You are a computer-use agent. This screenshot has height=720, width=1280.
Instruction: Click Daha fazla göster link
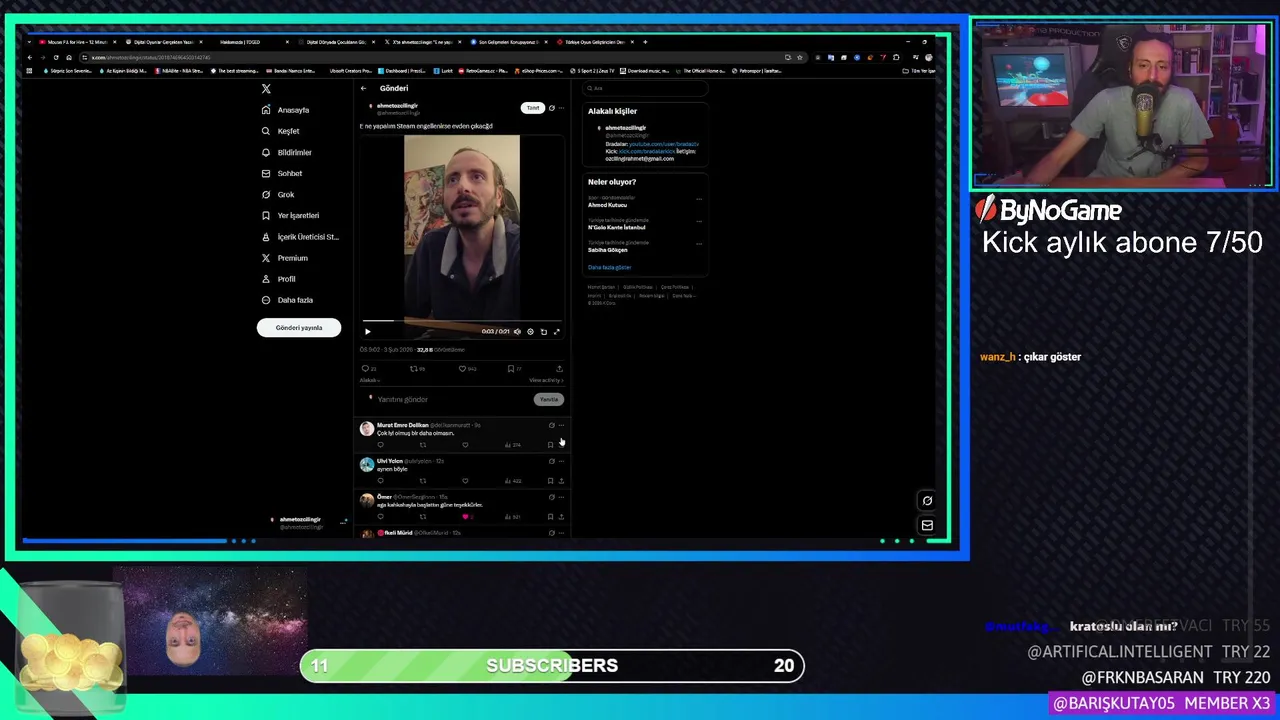pos(609,267)
